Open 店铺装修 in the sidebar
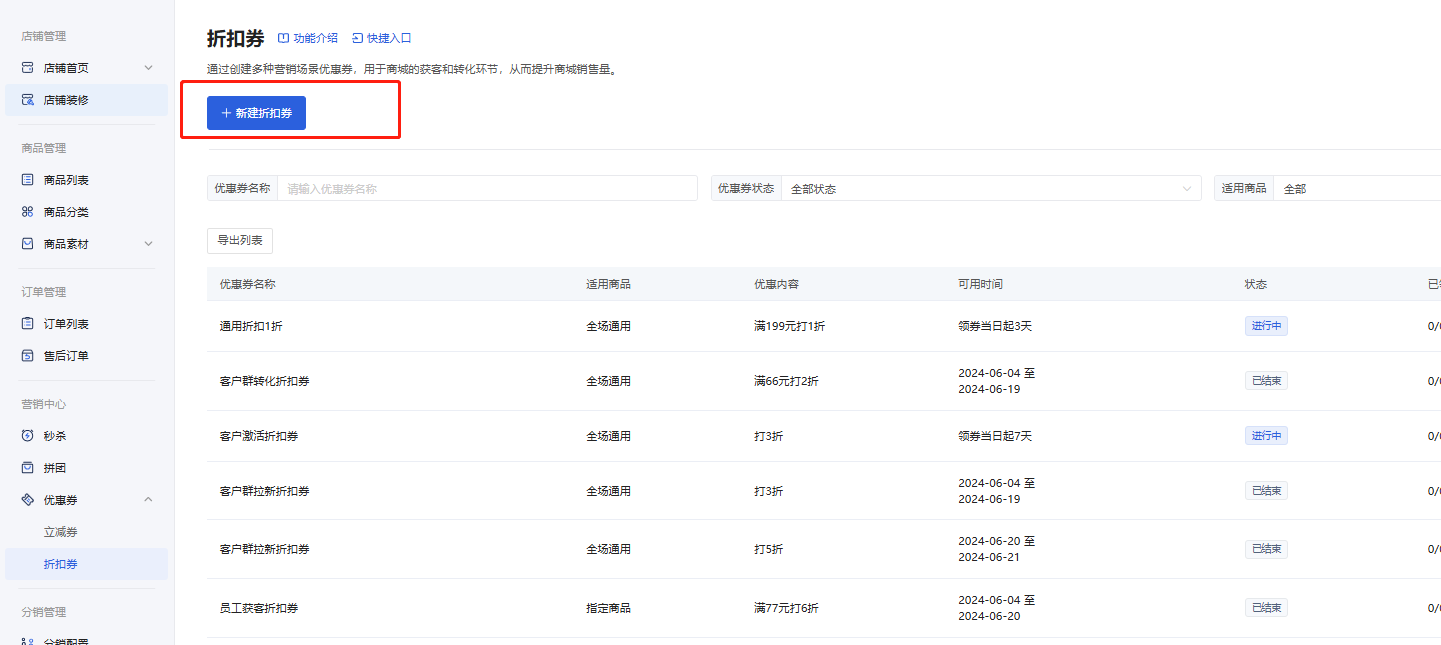1441x645 pixels. click(87, 100)
